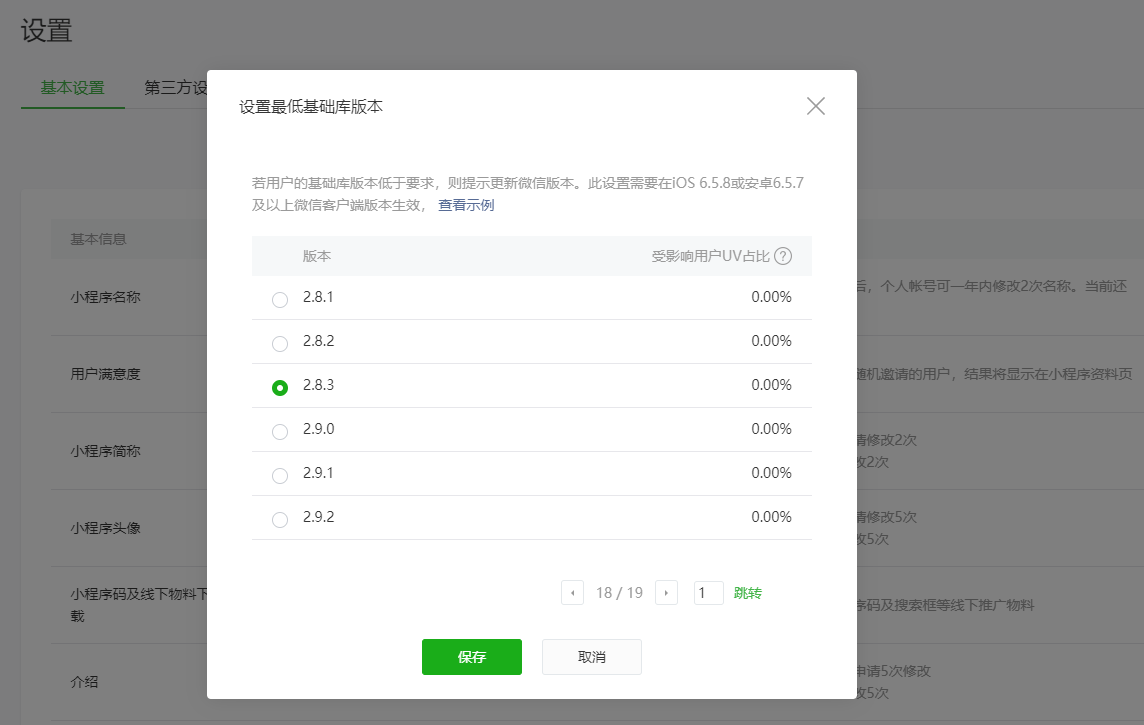Click the 介绍 row label
Image resolution: width=1144 pixels, height=725 pixels.
pyautogui.click(x=84, y=682)
